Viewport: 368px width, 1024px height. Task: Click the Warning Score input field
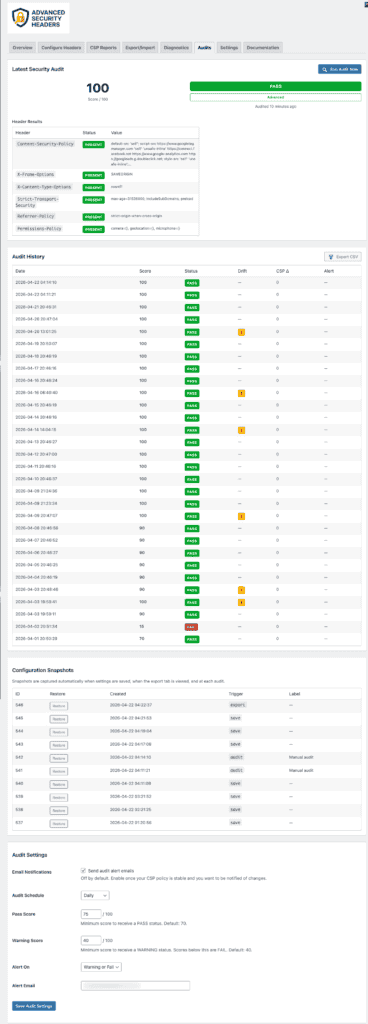91,939
